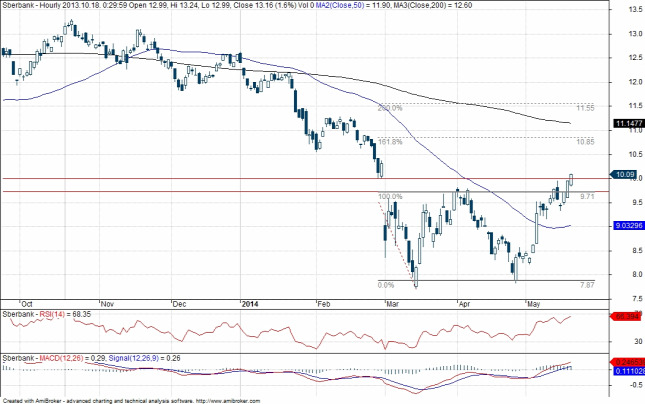Click the Nov label on time axis
The width and height of the screenshot is (645, 404).
point(107,304)
